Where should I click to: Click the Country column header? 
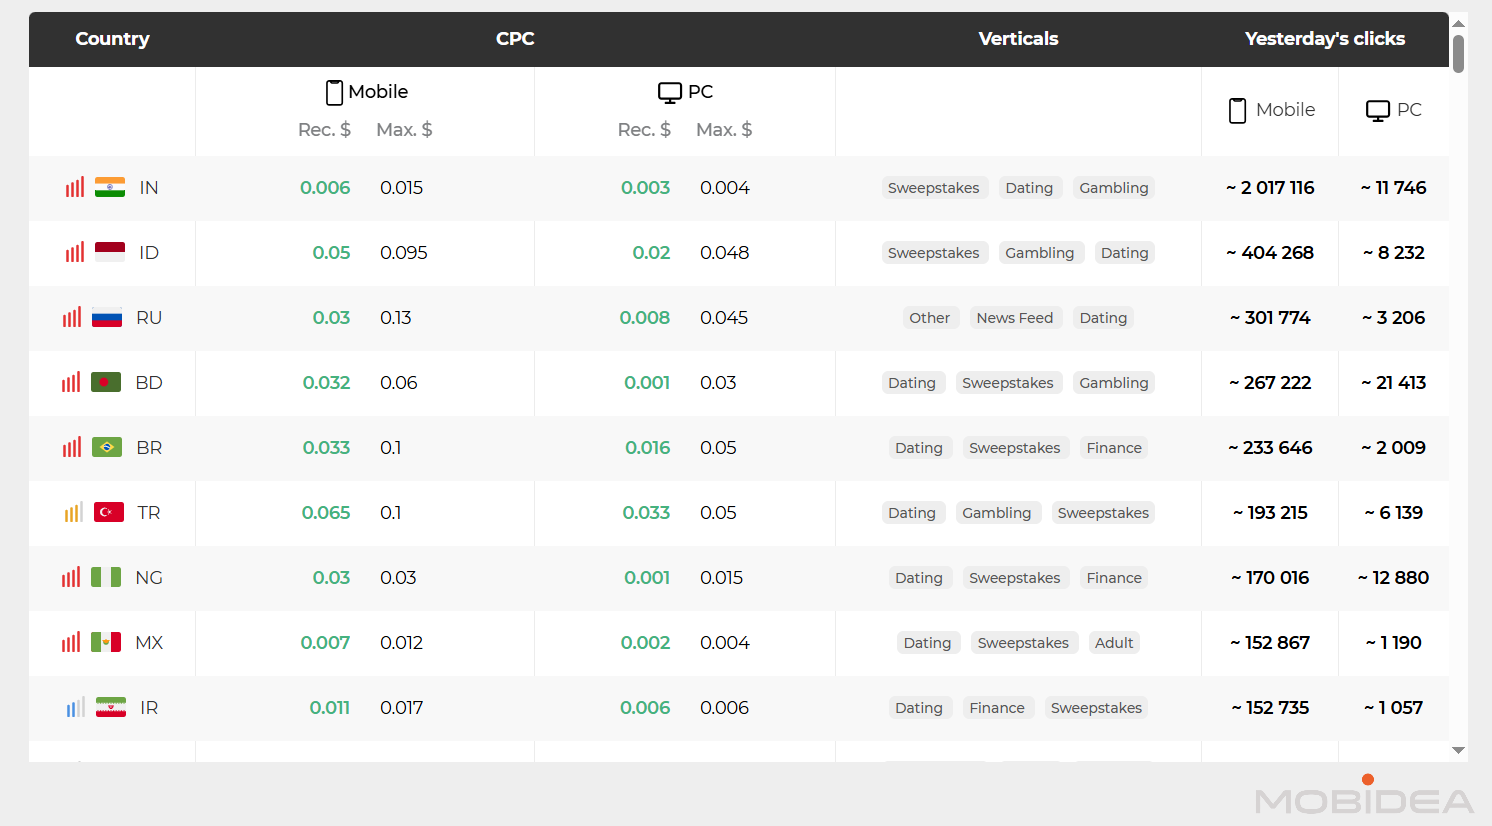tap(112, 39)
